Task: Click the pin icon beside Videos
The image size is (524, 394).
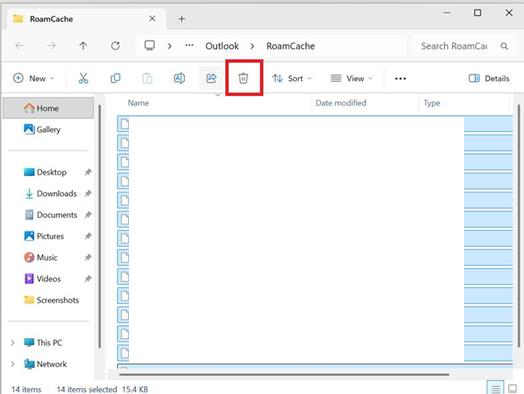Action: point(88,279)
